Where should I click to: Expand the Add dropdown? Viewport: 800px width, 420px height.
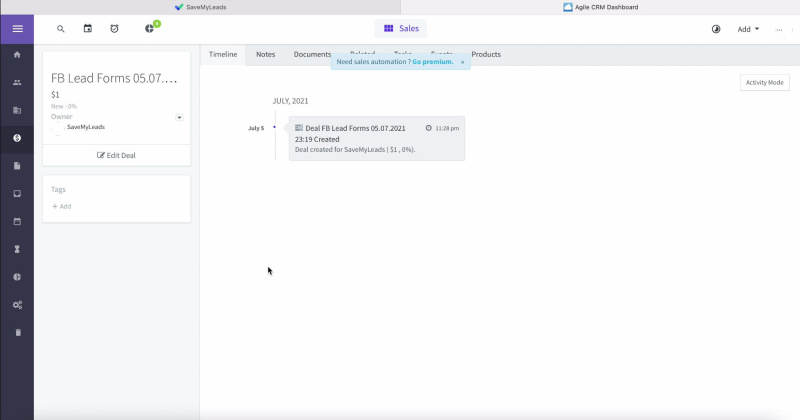[x=748, y=29]
